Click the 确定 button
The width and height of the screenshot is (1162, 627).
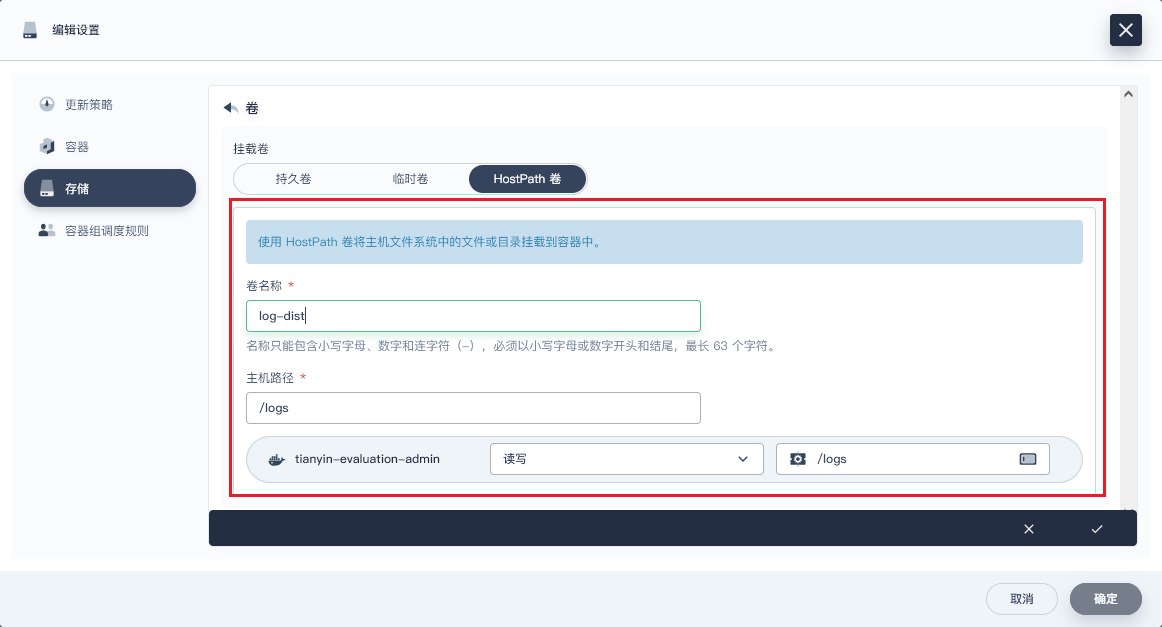(1105, 599)
